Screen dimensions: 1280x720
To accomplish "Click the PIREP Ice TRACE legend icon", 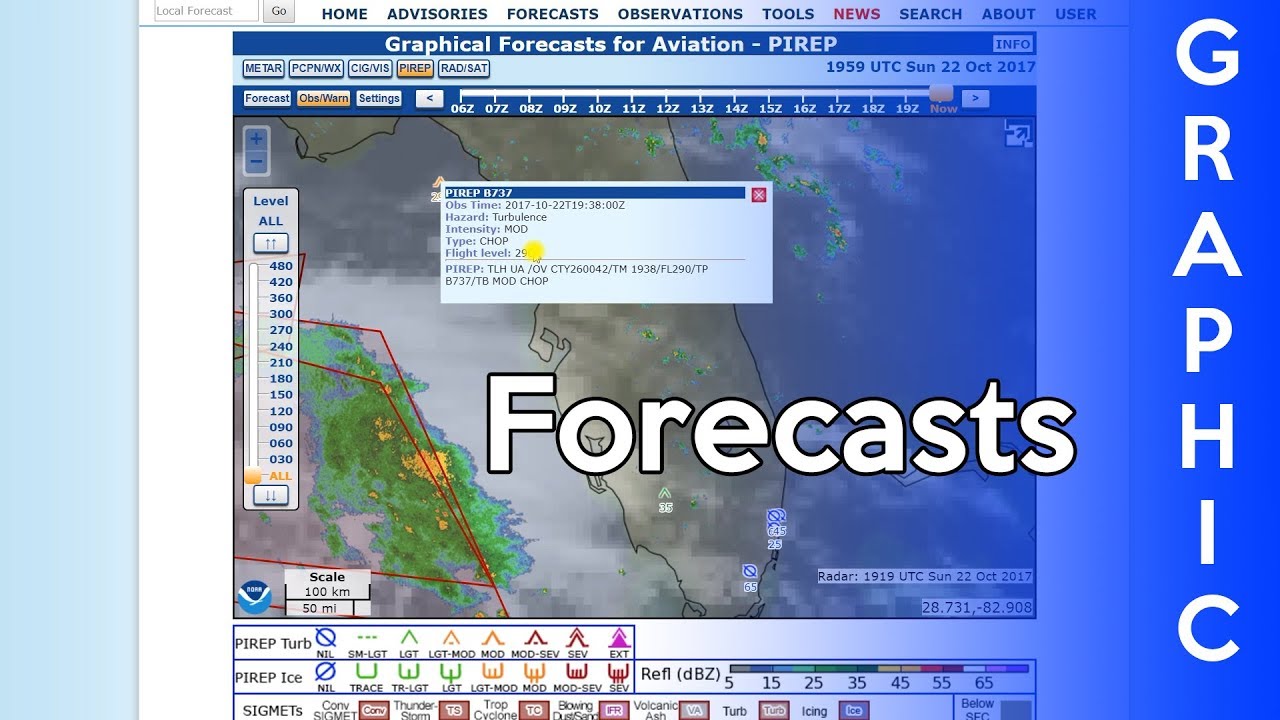I will click(366, 672).
